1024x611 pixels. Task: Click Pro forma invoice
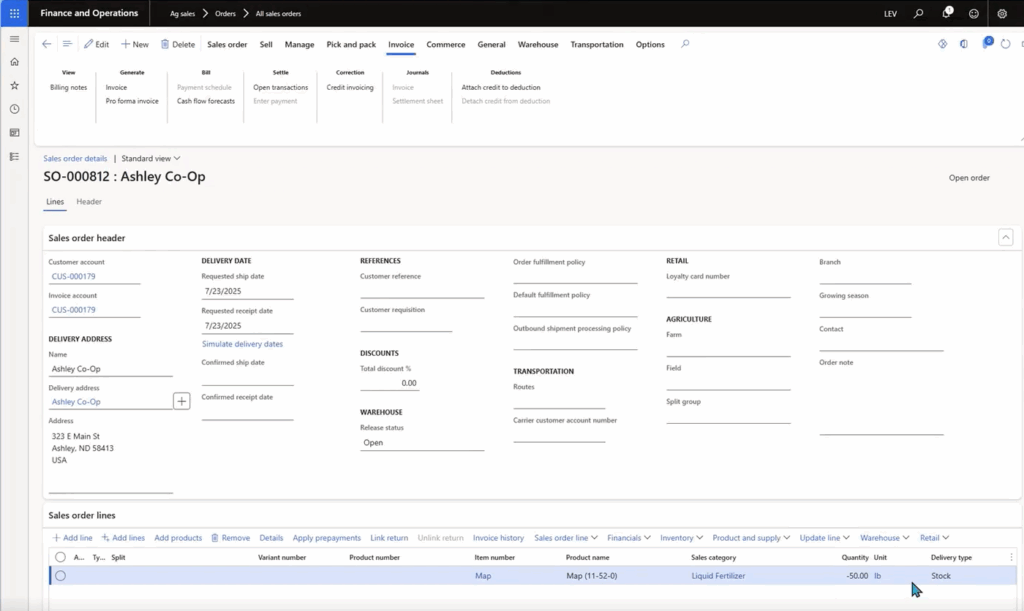(132, 101)
